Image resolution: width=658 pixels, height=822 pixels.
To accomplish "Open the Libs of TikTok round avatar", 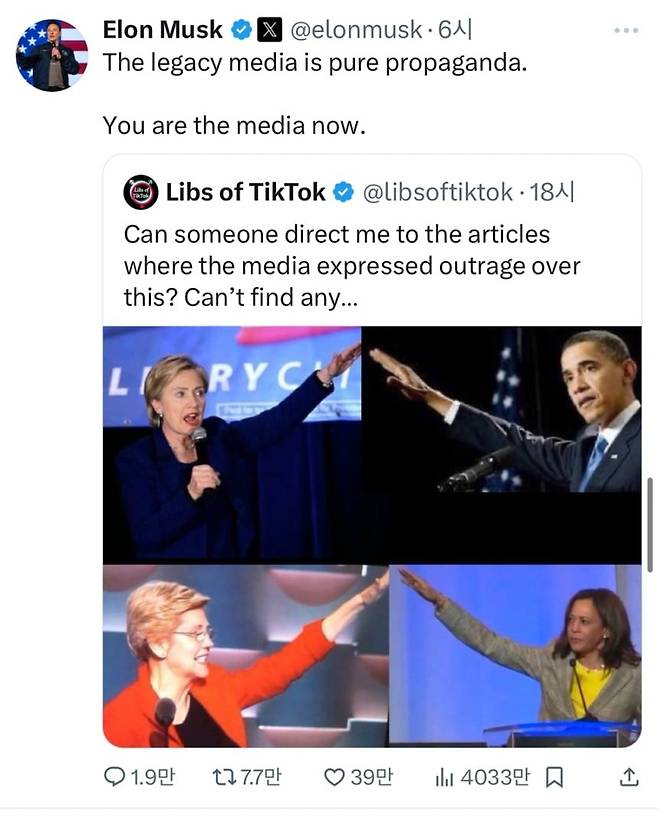I will coord(141,192).
